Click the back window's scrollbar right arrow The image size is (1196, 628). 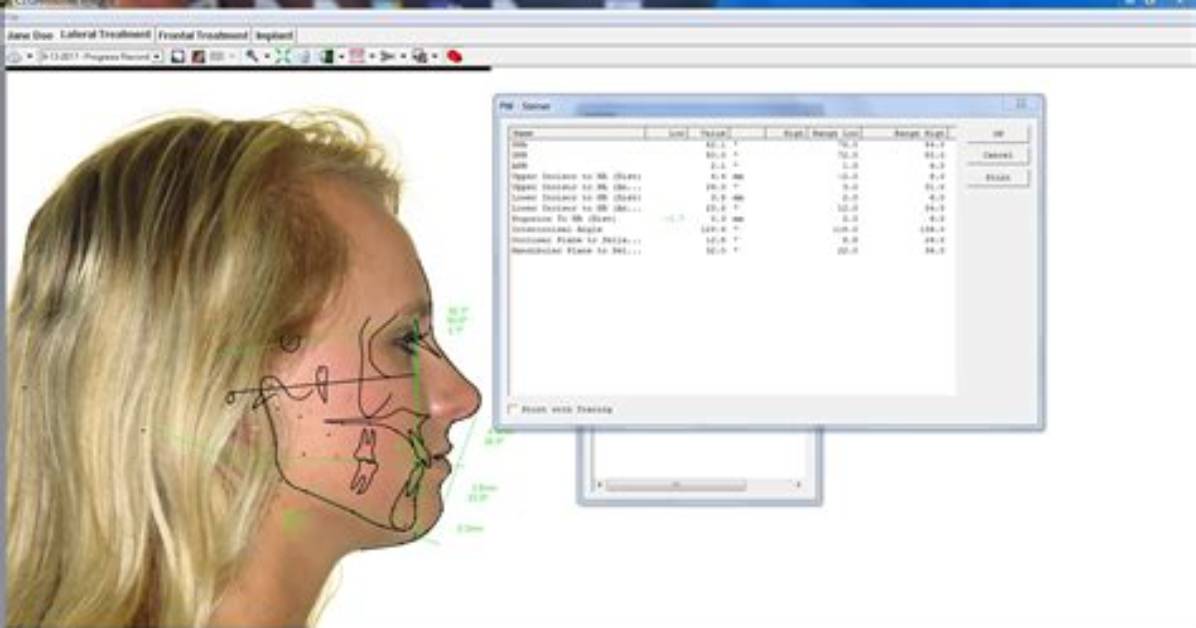798,485
